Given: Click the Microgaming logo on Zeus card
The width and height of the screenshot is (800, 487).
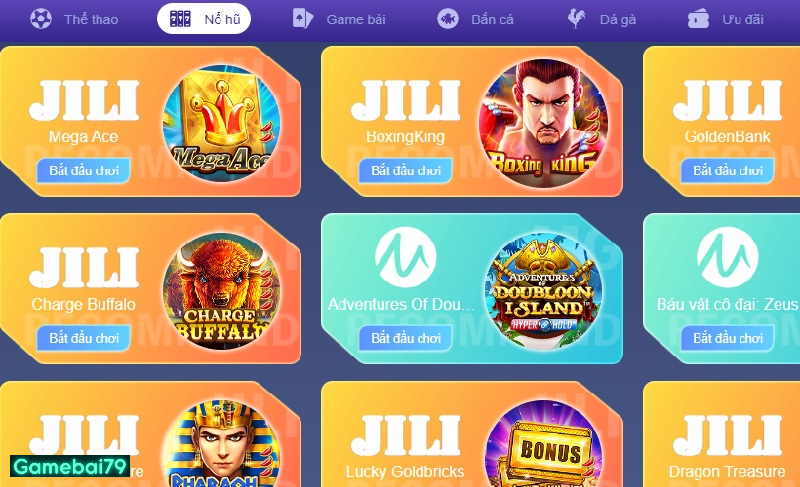Looking at the screenshot, I should point(728,257).
